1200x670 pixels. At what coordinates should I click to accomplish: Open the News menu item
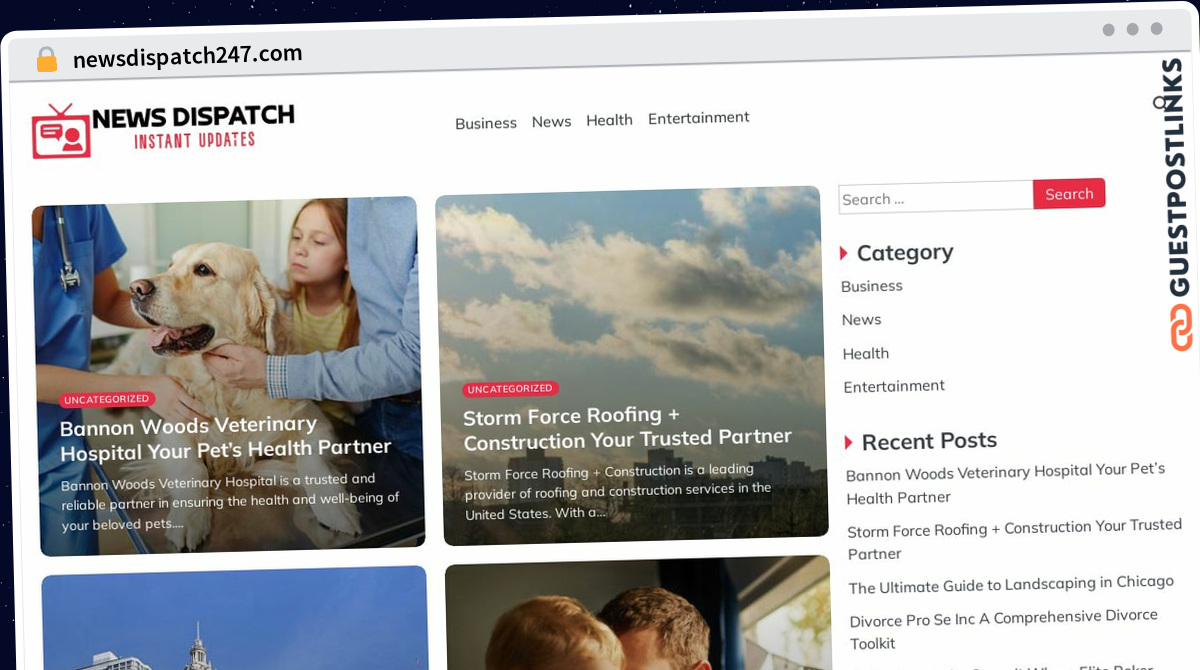click(551, 121)
